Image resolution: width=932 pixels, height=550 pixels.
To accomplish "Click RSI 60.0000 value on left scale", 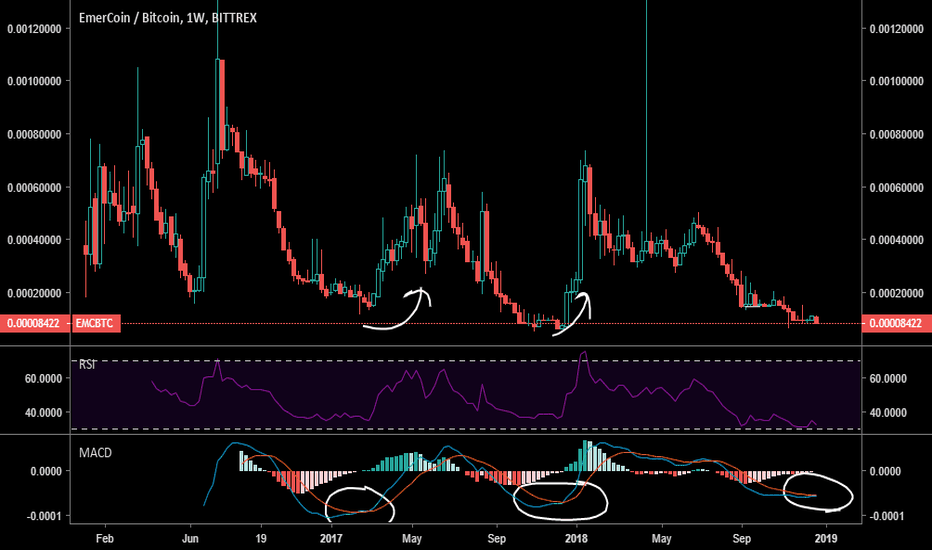I will coord(43,379).
